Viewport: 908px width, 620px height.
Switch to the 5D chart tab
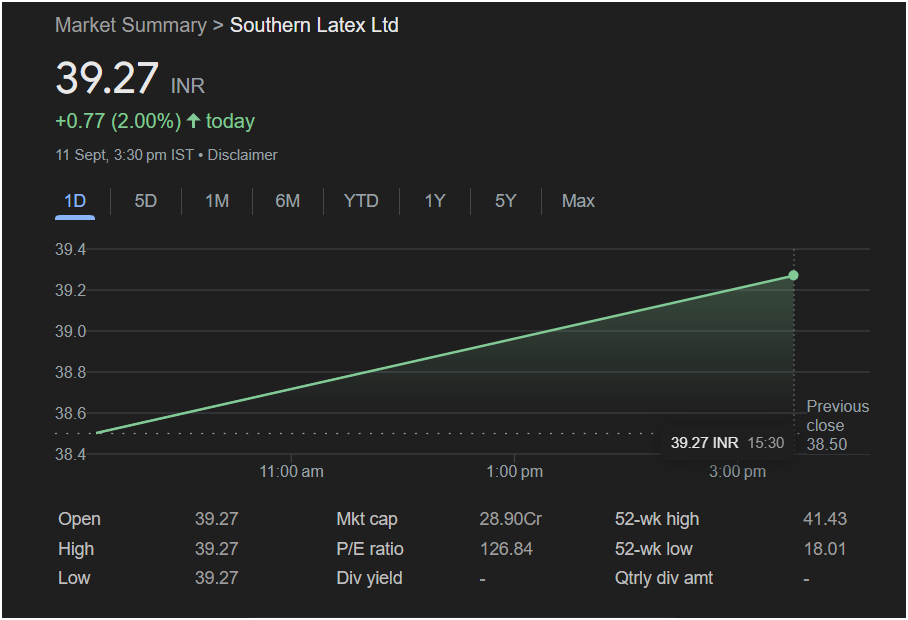(x=146, y=201)
